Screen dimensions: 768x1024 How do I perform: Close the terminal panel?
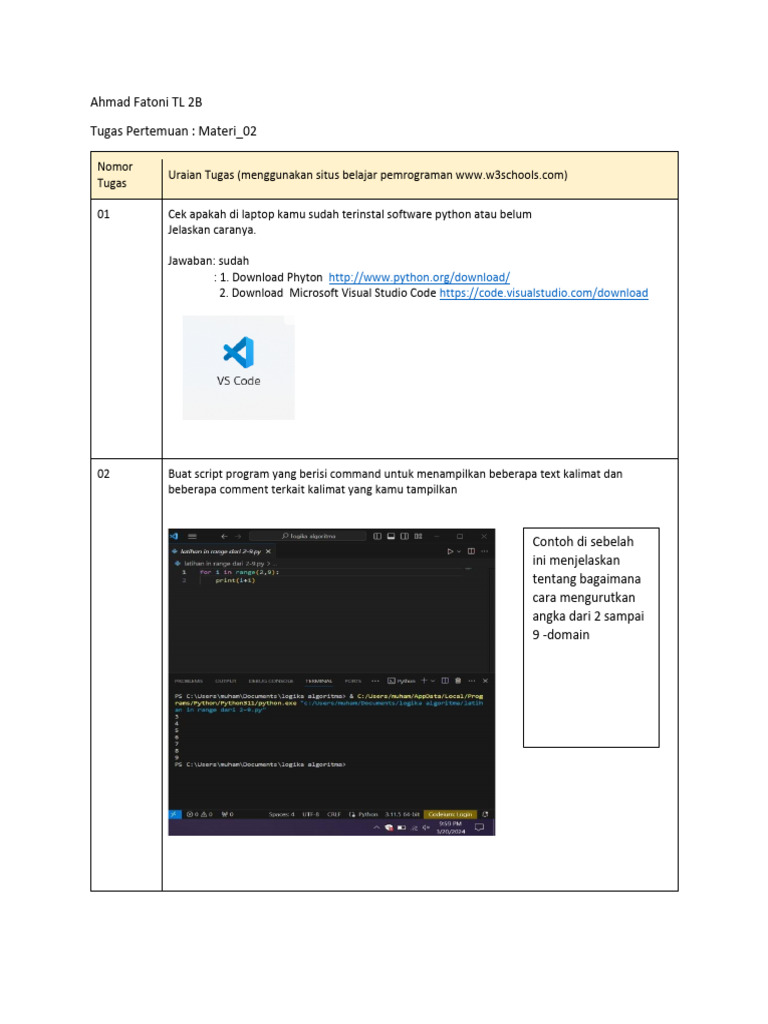pyautogui.click(x=485, y=681)
